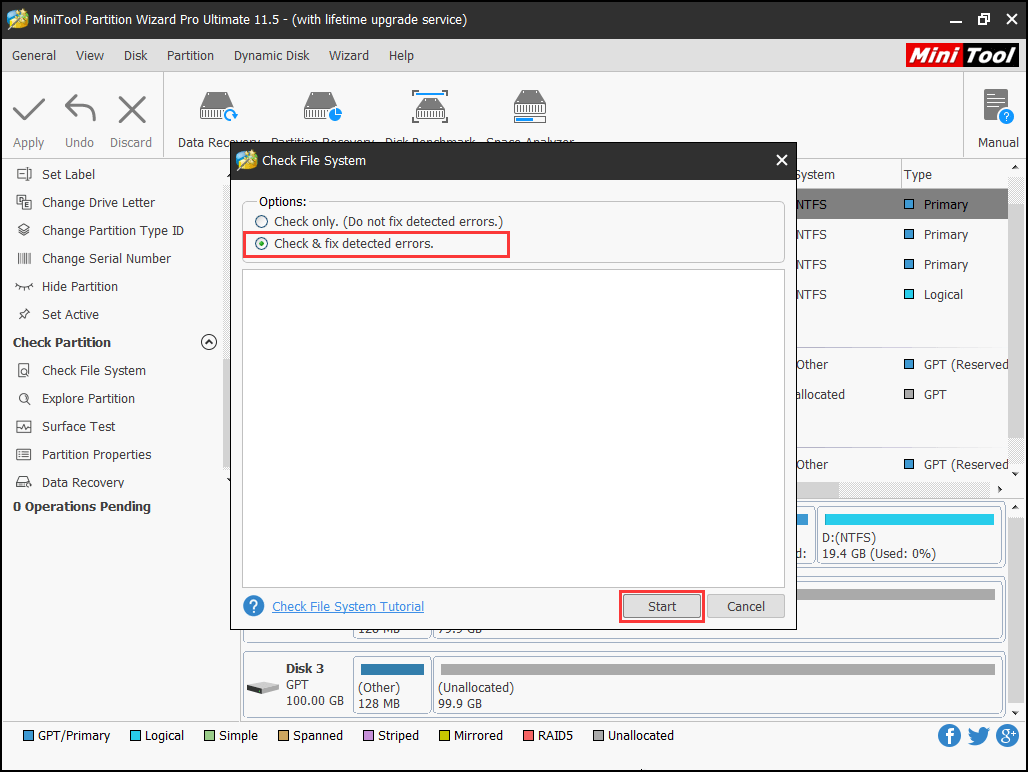This screenshot has width=1028, height=772.
Task: Open the Help menu
Action: (401, 56)
